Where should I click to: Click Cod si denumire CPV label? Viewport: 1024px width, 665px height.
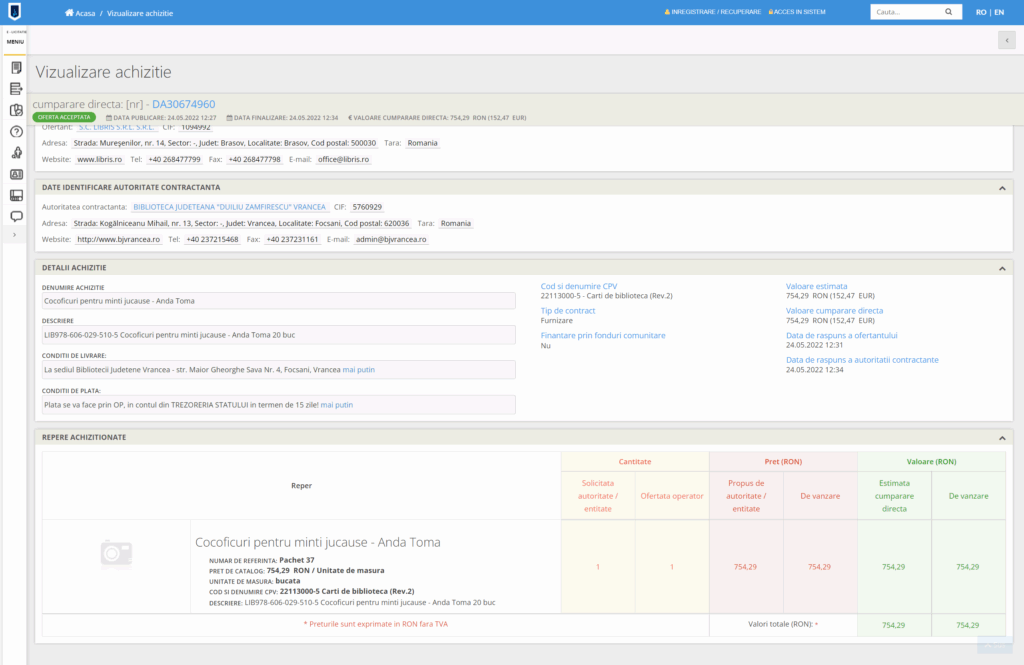[579, 286]
